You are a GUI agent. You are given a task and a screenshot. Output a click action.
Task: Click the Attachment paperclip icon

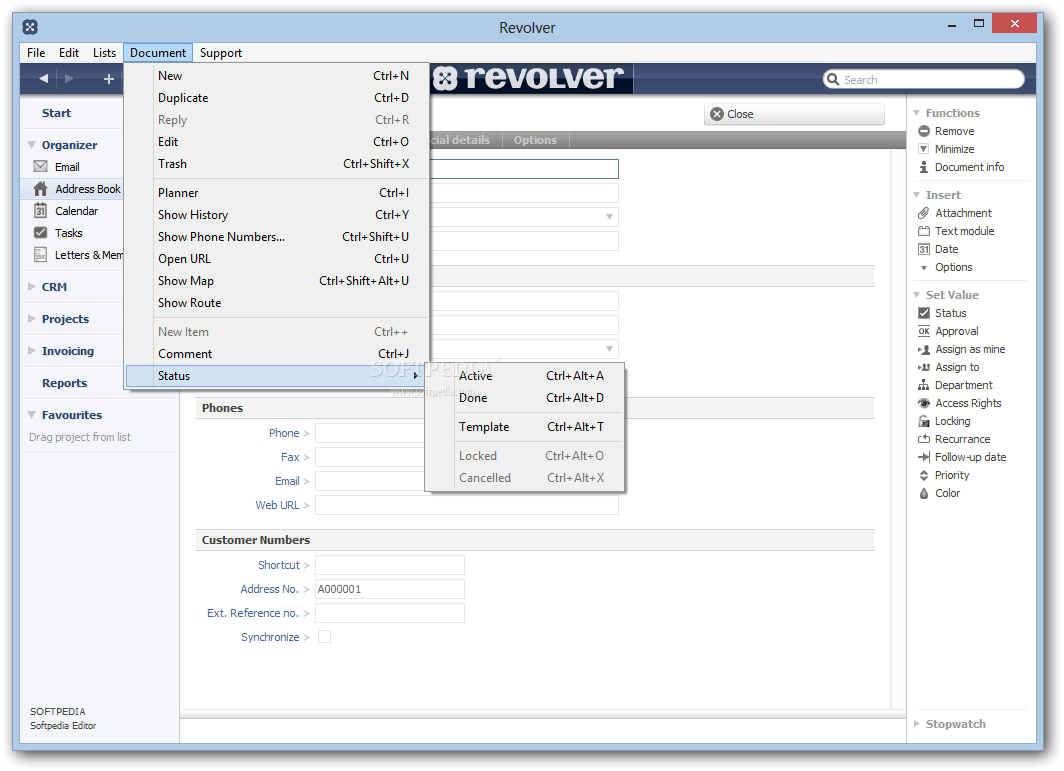tap(924, 213)
